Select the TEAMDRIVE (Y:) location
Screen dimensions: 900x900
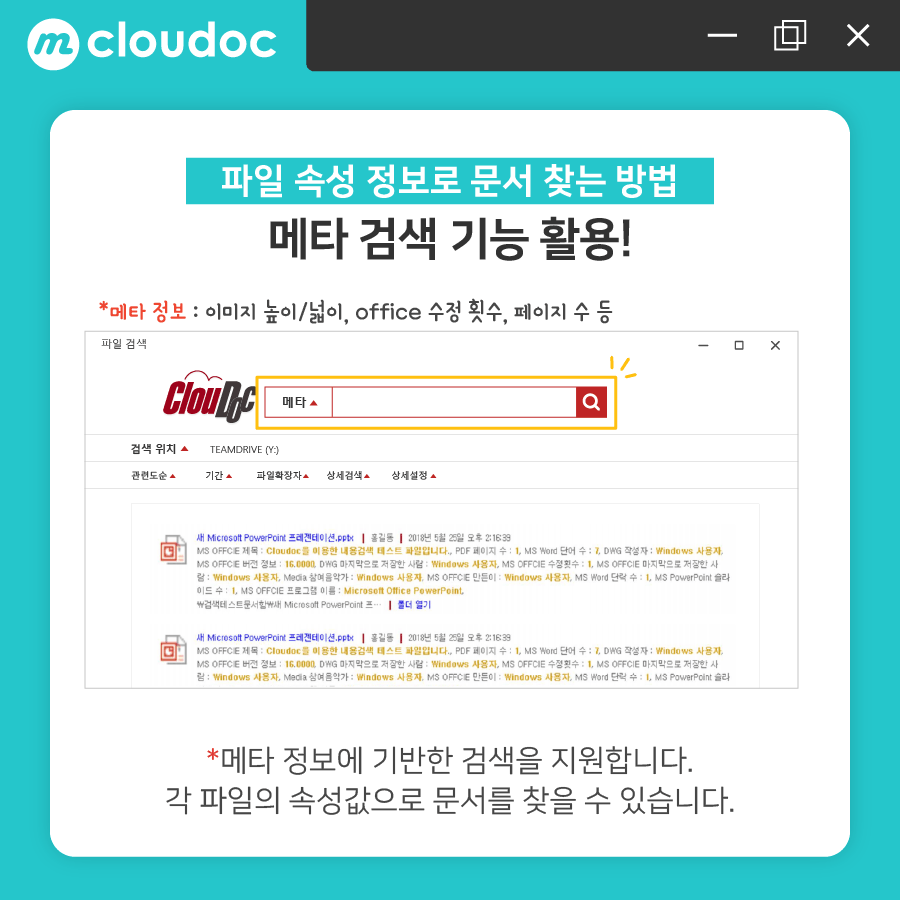pos(244,449)
